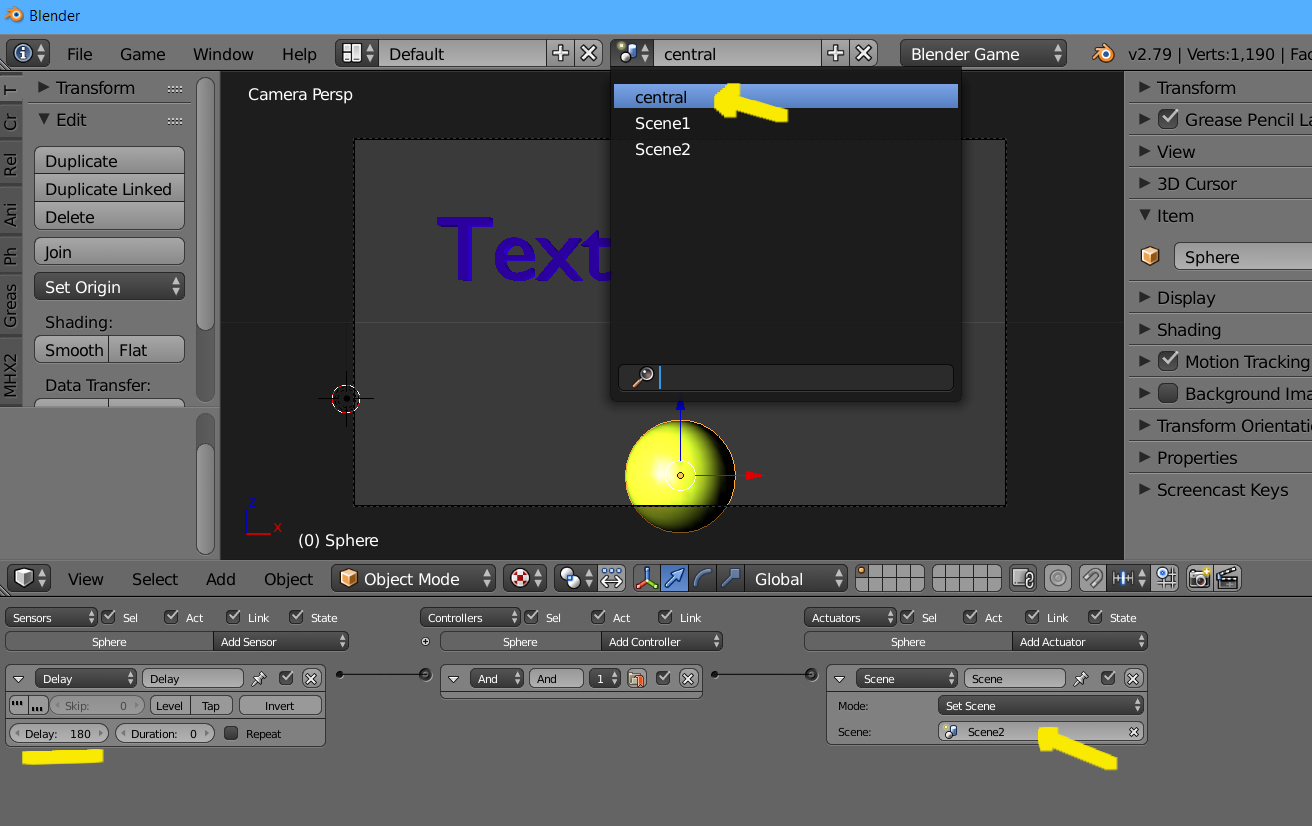The height and width of the screenshot is (826, 1312).
Task: Select Scene1 from the scene list
Action: point(786,123)
